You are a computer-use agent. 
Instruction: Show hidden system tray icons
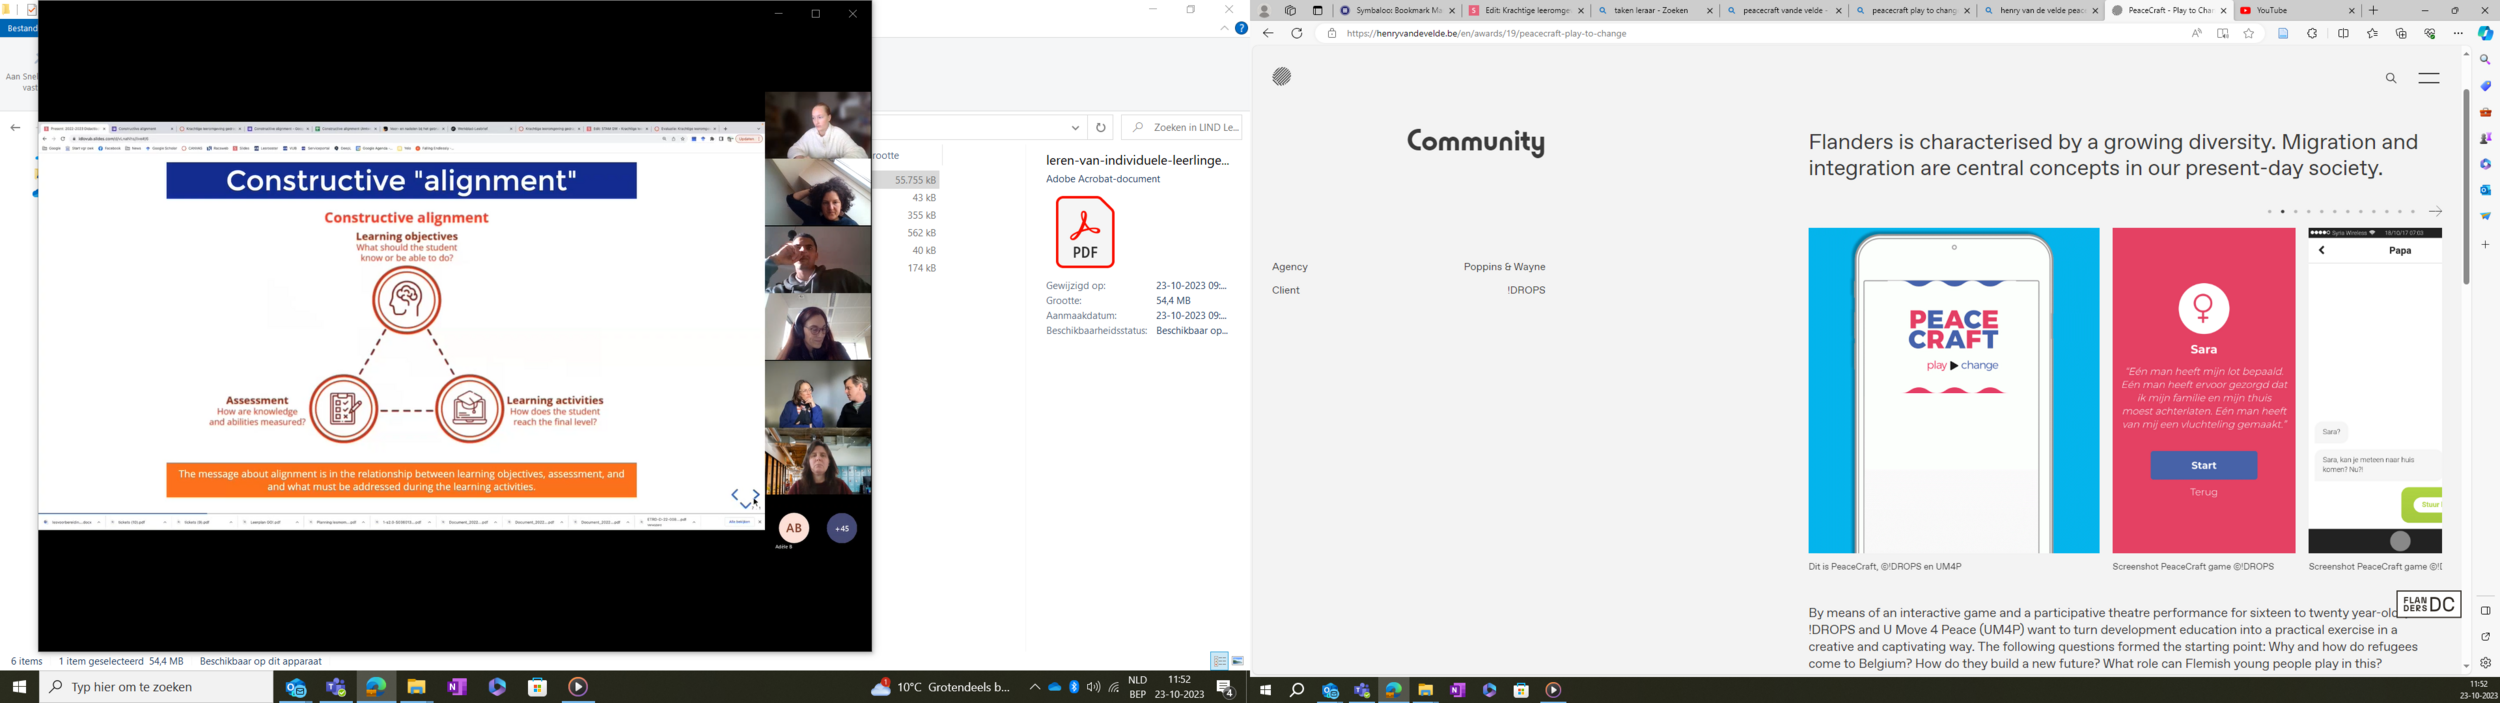(1035, 687)
